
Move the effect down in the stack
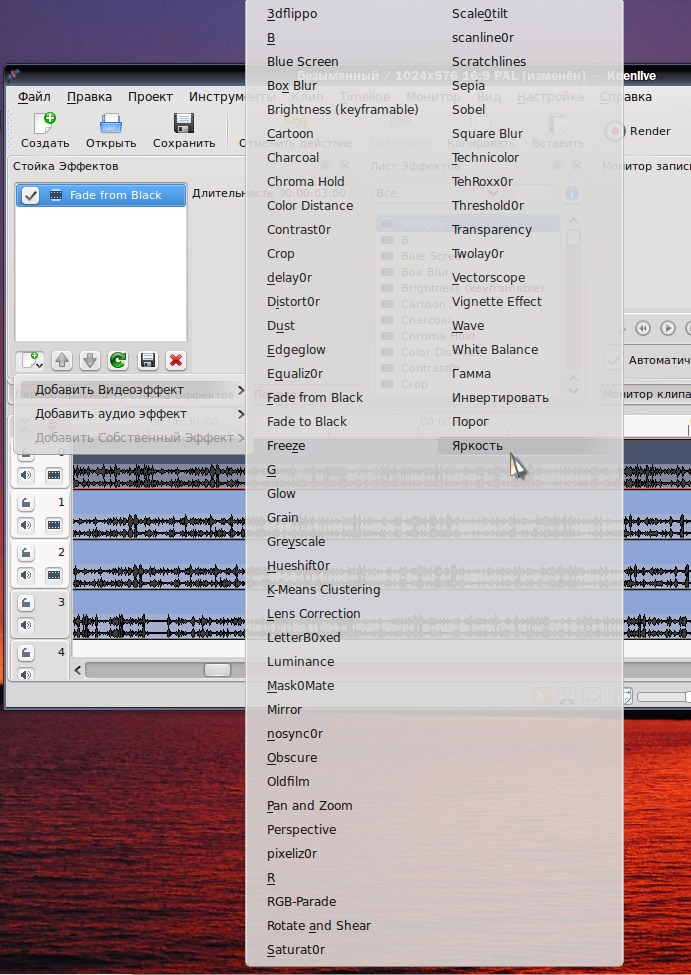[x=90, y=361]
